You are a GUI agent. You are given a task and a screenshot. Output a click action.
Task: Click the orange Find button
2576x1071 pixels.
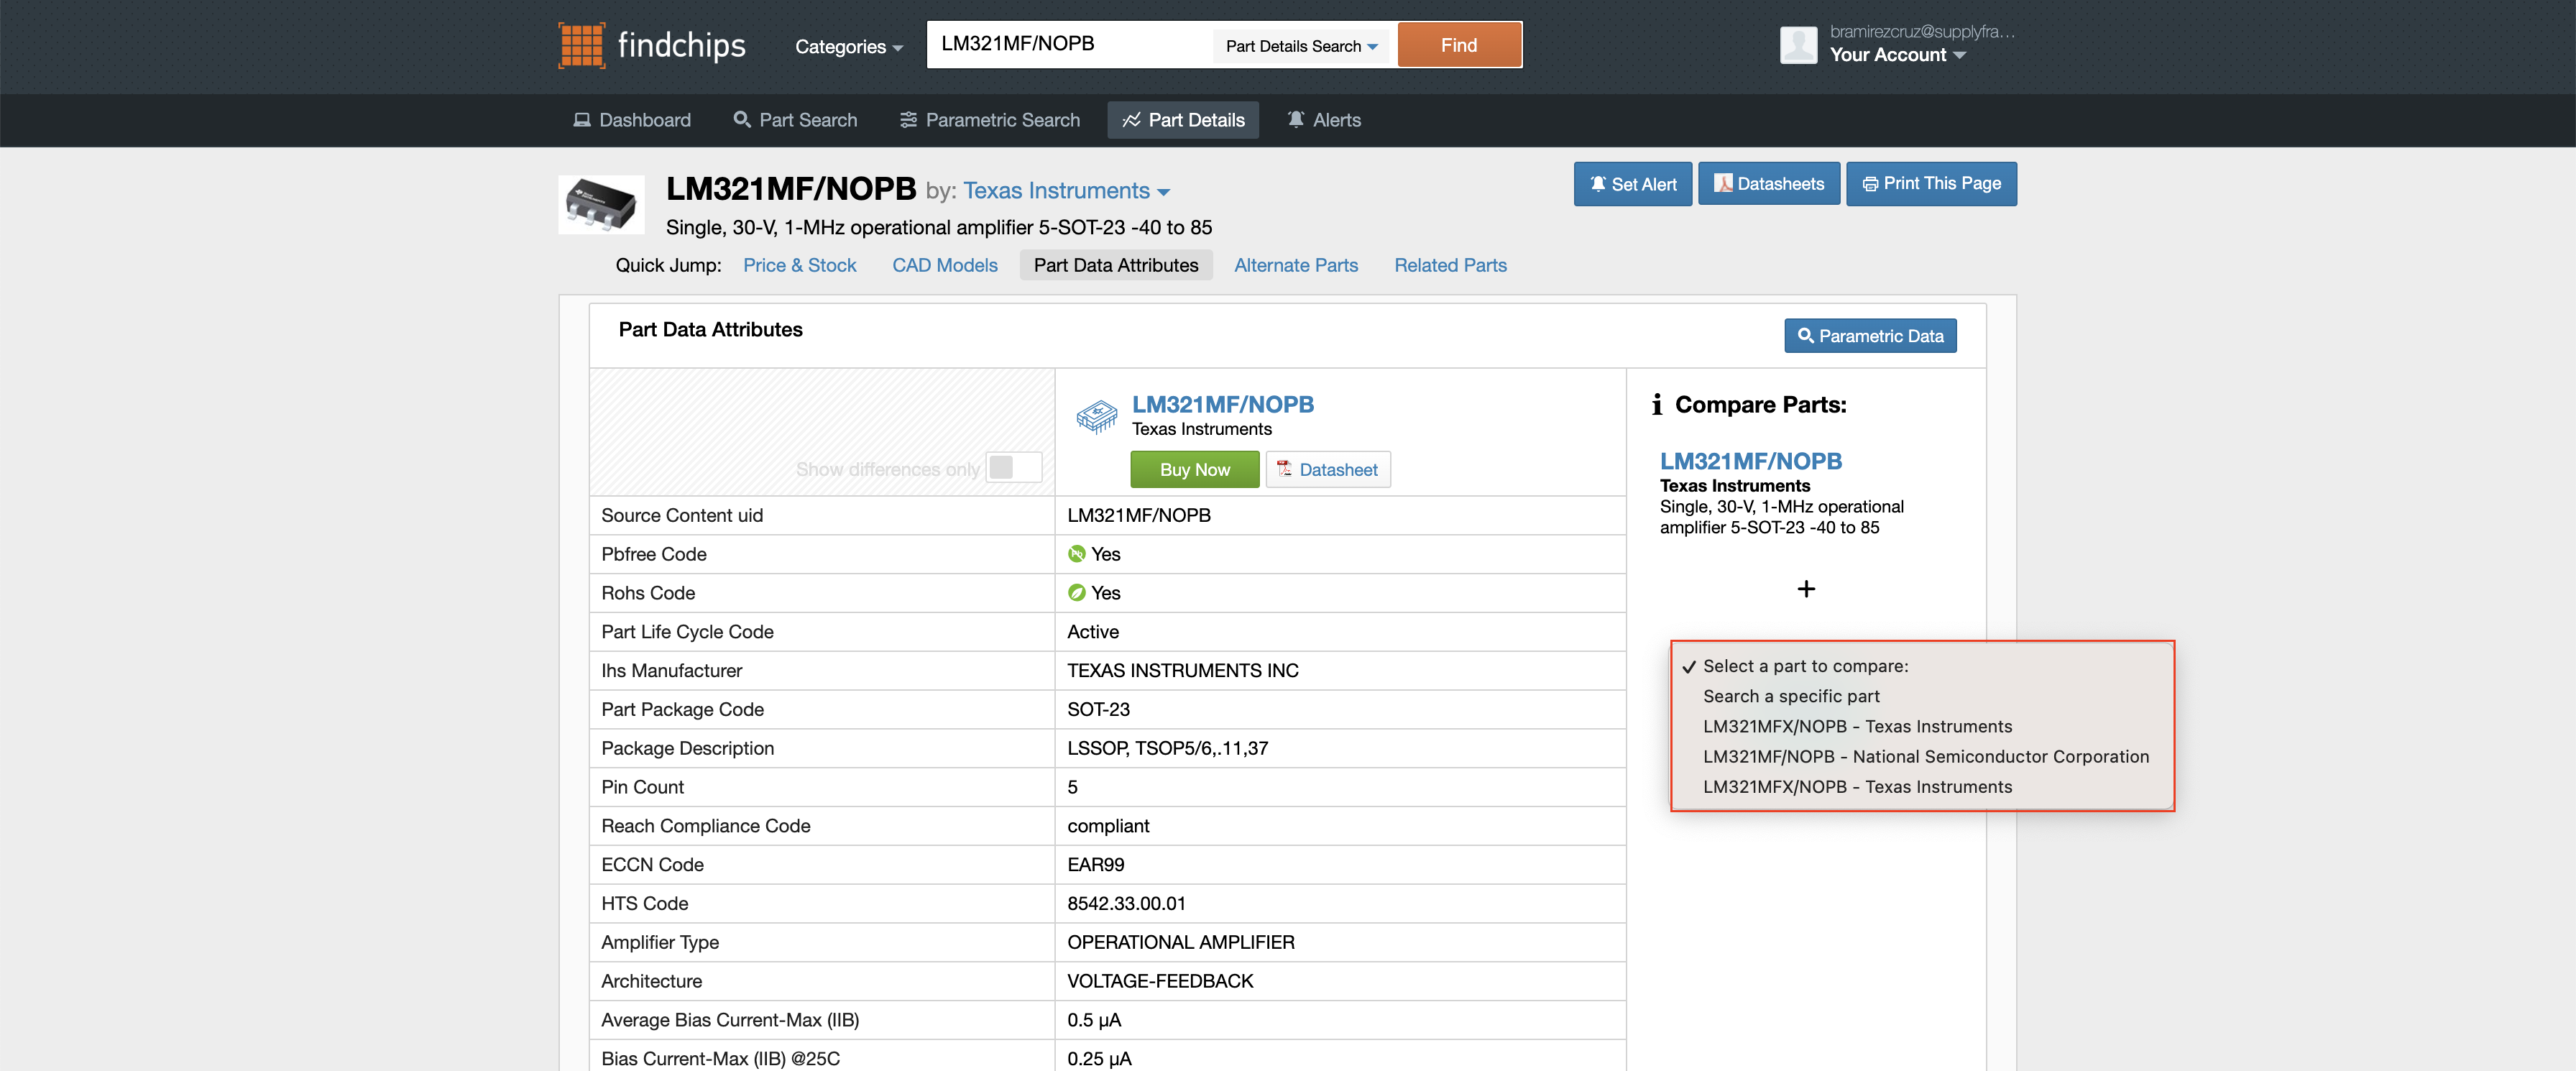(x=1459, y=45)
